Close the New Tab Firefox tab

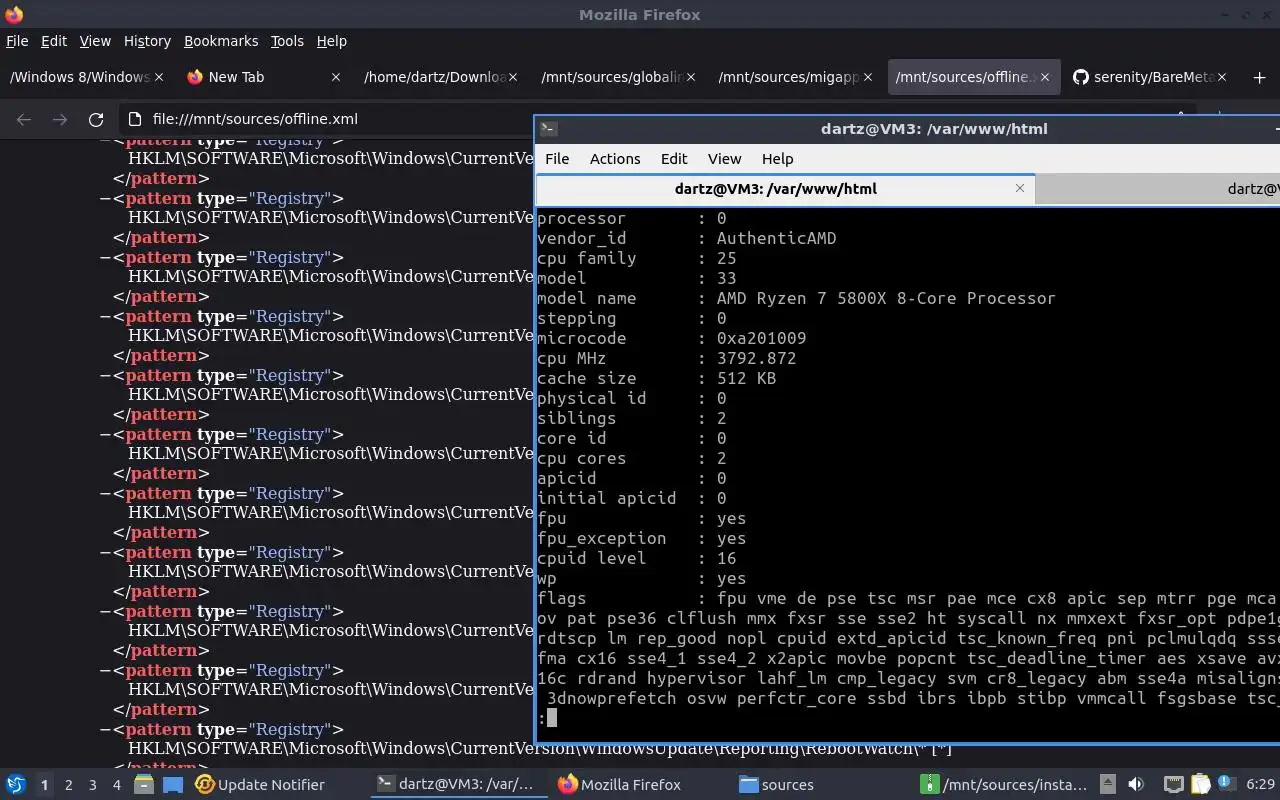pos(336,77)
